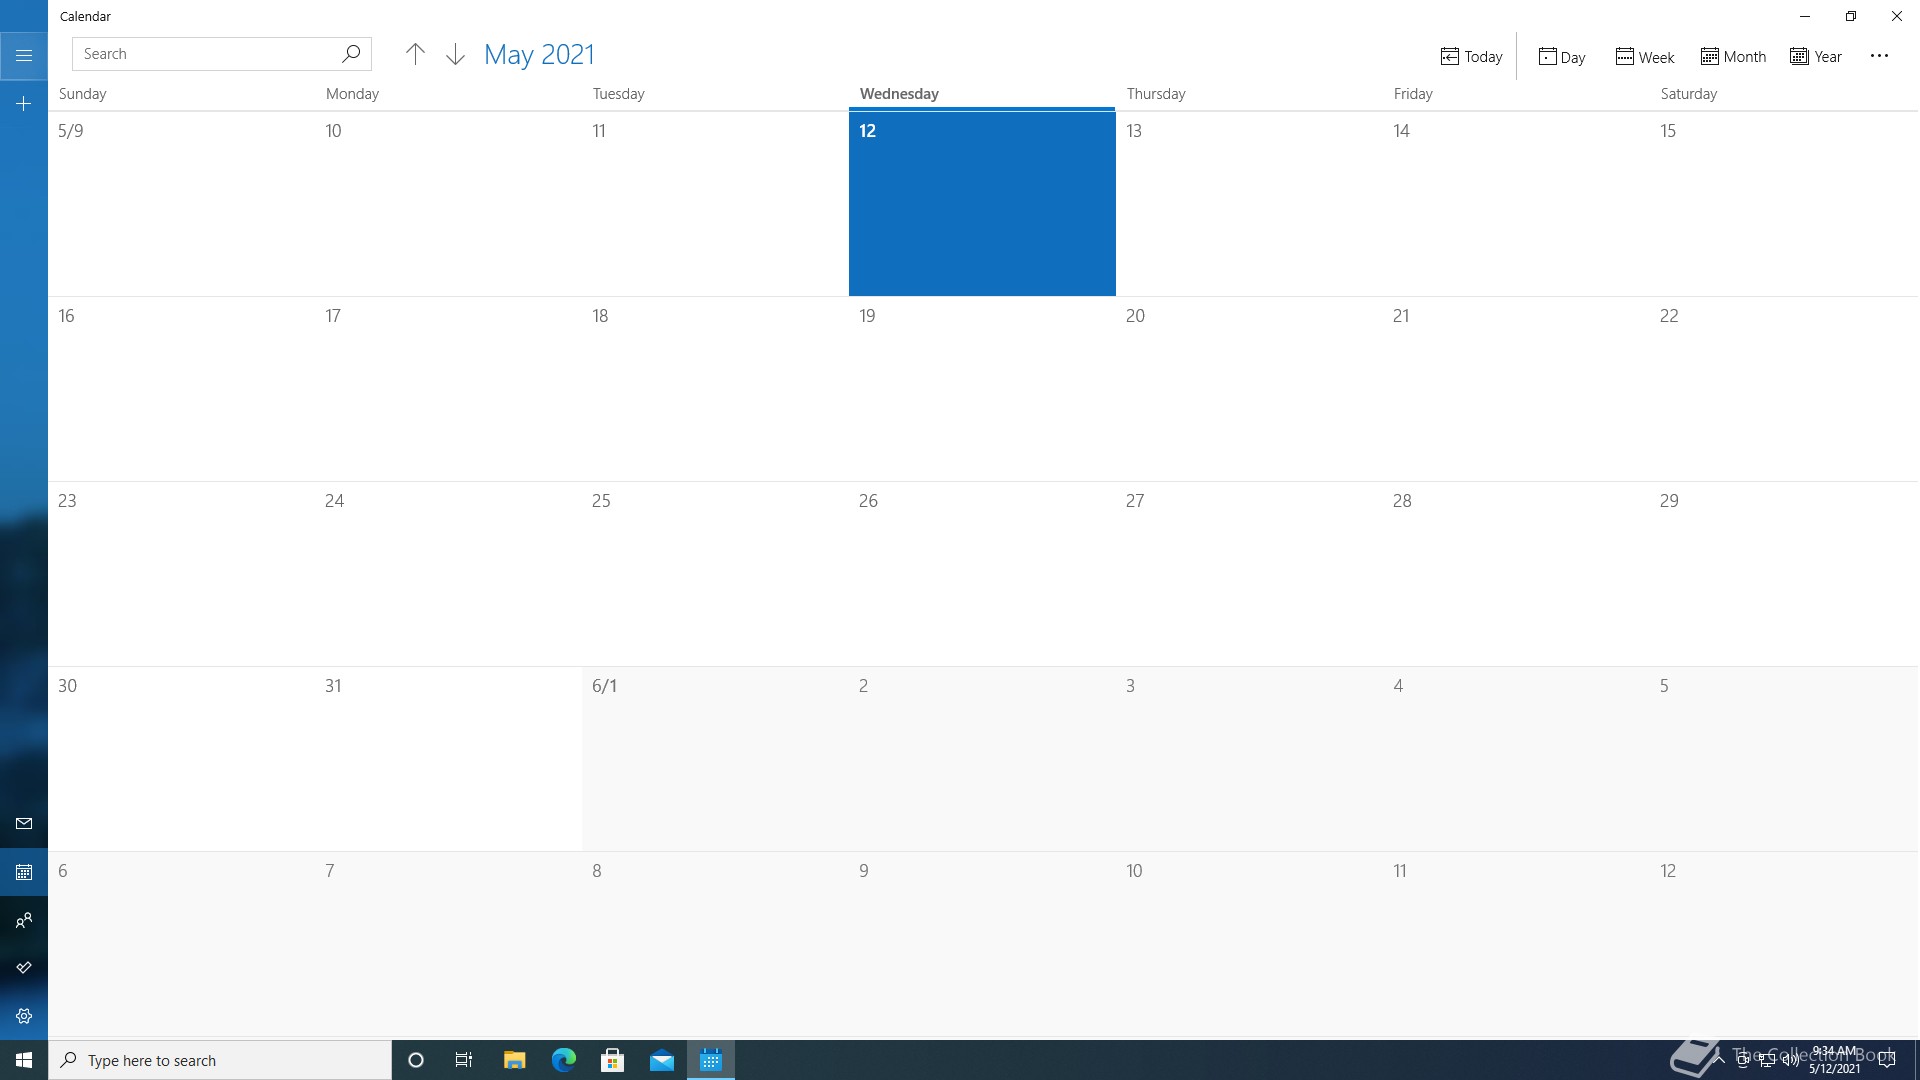The image size is (1920, 1080).
Task: Expand the hamburger navigation menu
Action: click(x=24, y=55)
